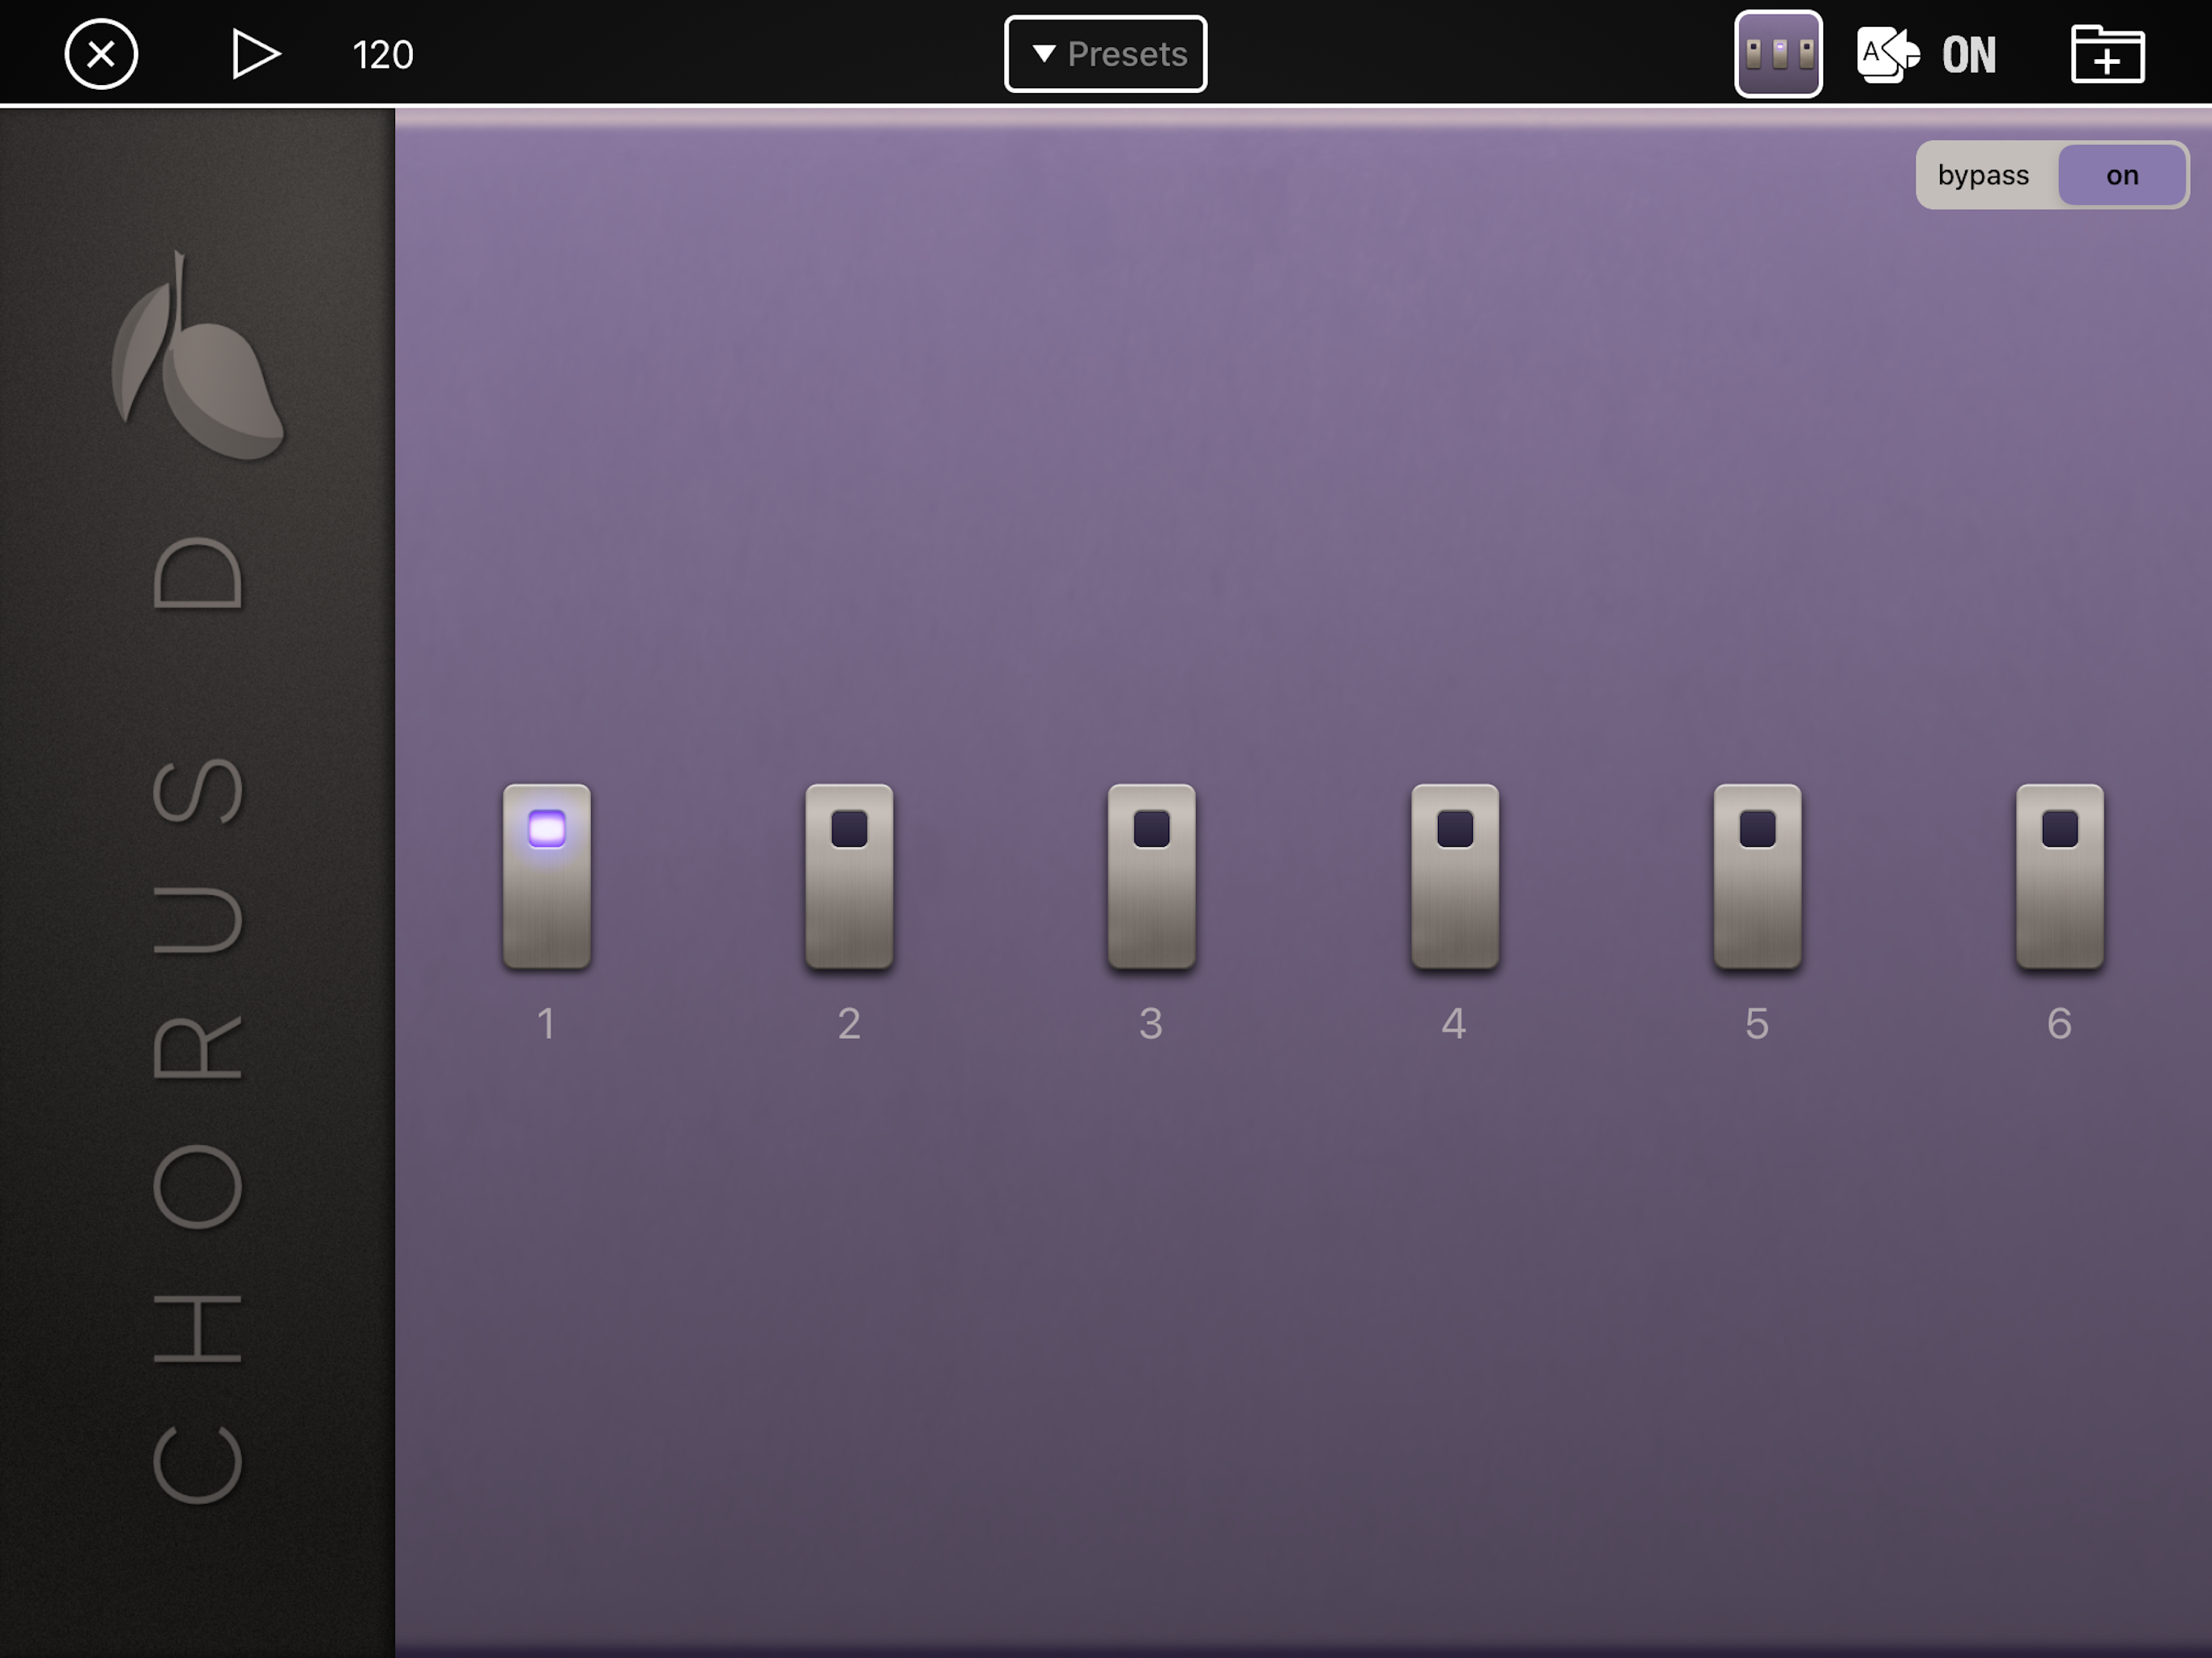Close the plugin with the X icon
This screenshot has height=1658, width=2212.
pos(101,54)
